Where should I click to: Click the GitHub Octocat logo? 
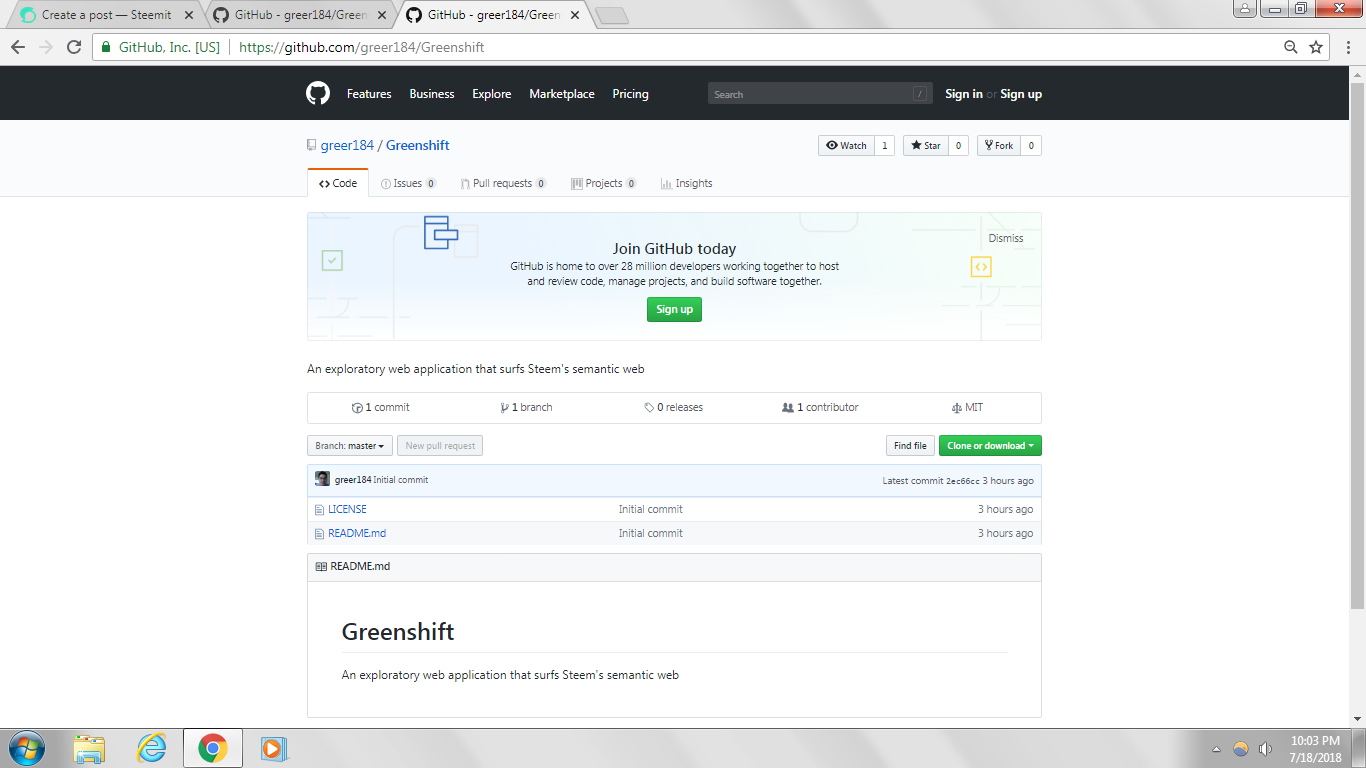point(317,94)
